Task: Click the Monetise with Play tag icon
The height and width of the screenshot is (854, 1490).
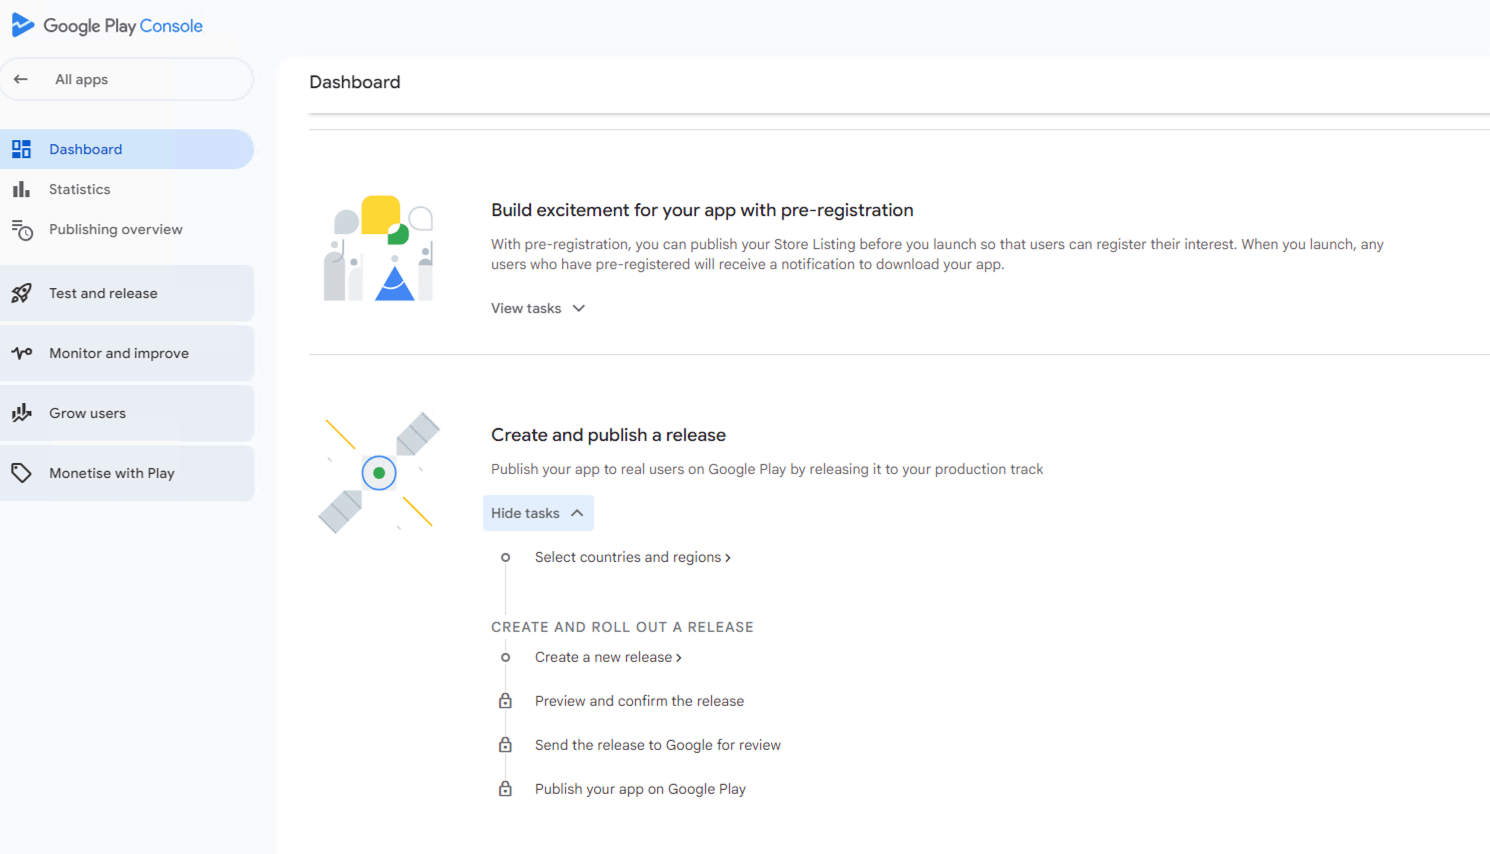Action: click(x=21, y=473)
